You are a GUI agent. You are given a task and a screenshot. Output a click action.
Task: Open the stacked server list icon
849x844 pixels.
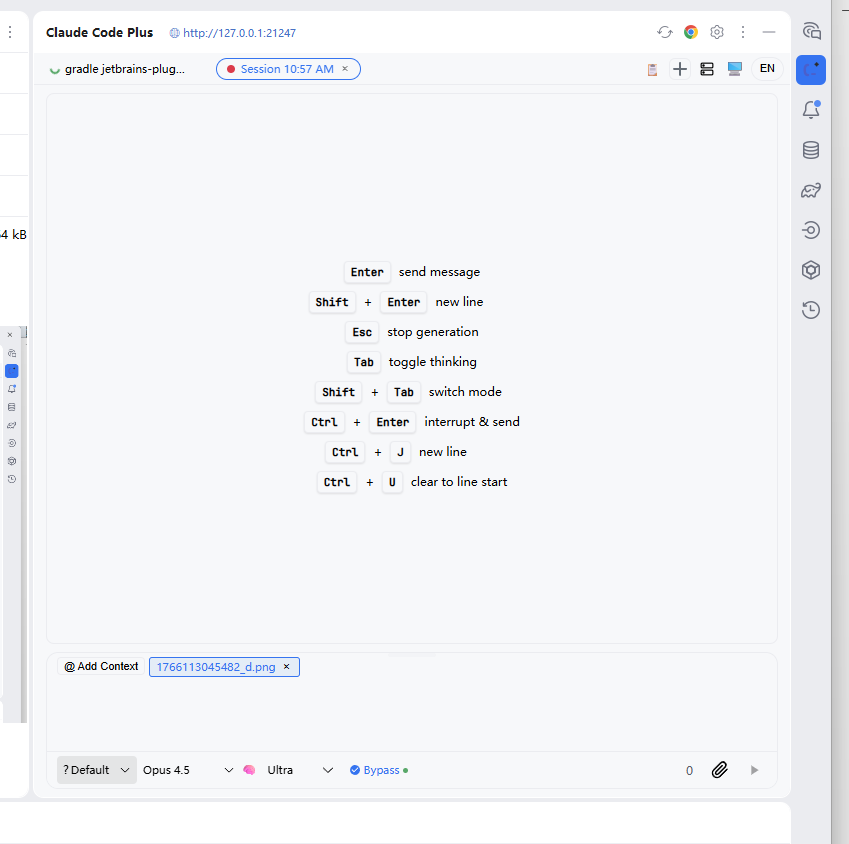coord(707,69)
